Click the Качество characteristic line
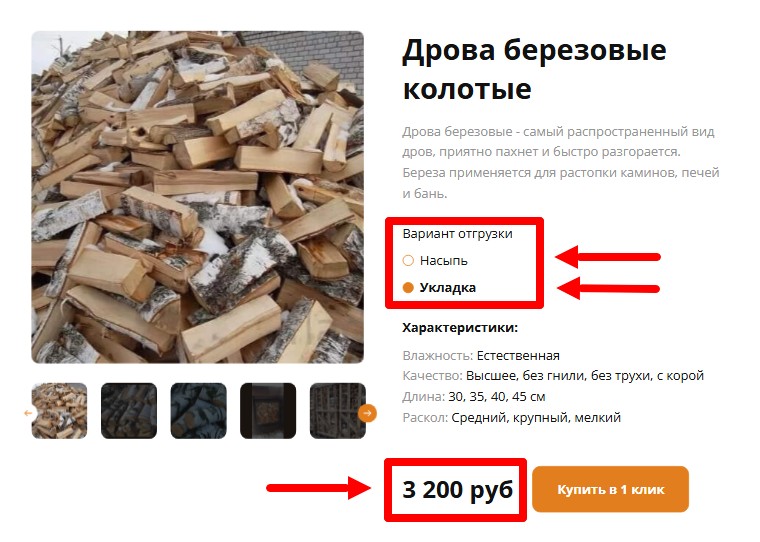 (553, 376)
